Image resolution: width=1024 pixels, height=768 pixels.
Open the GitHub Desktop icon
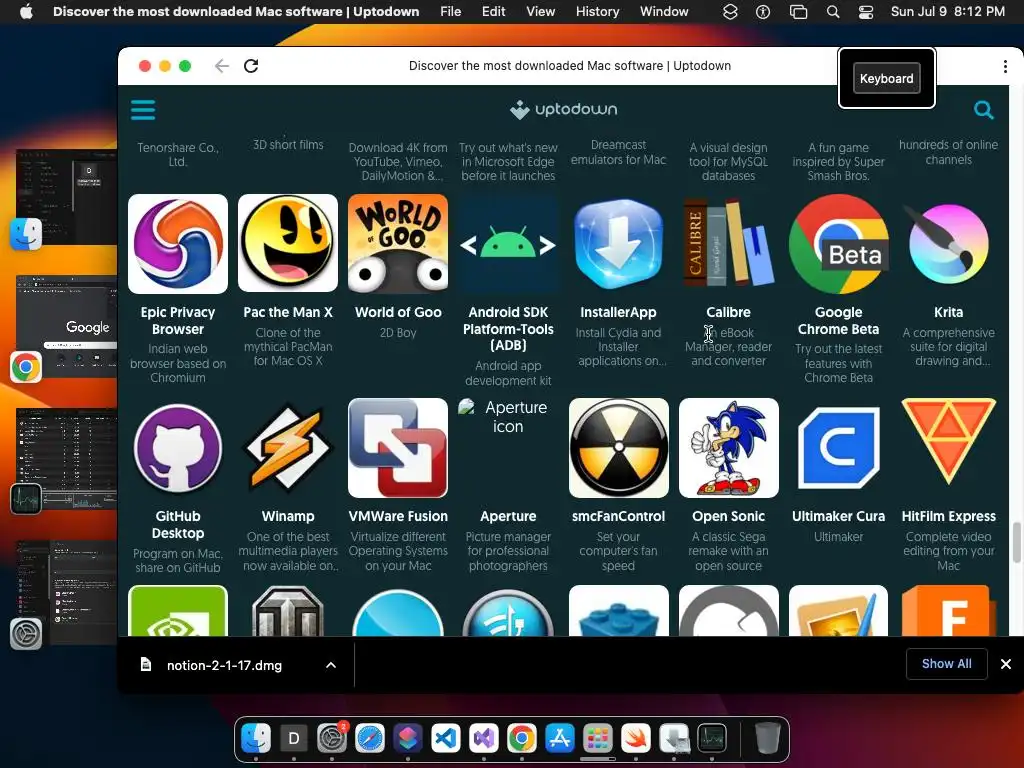(x=178, y=448)
